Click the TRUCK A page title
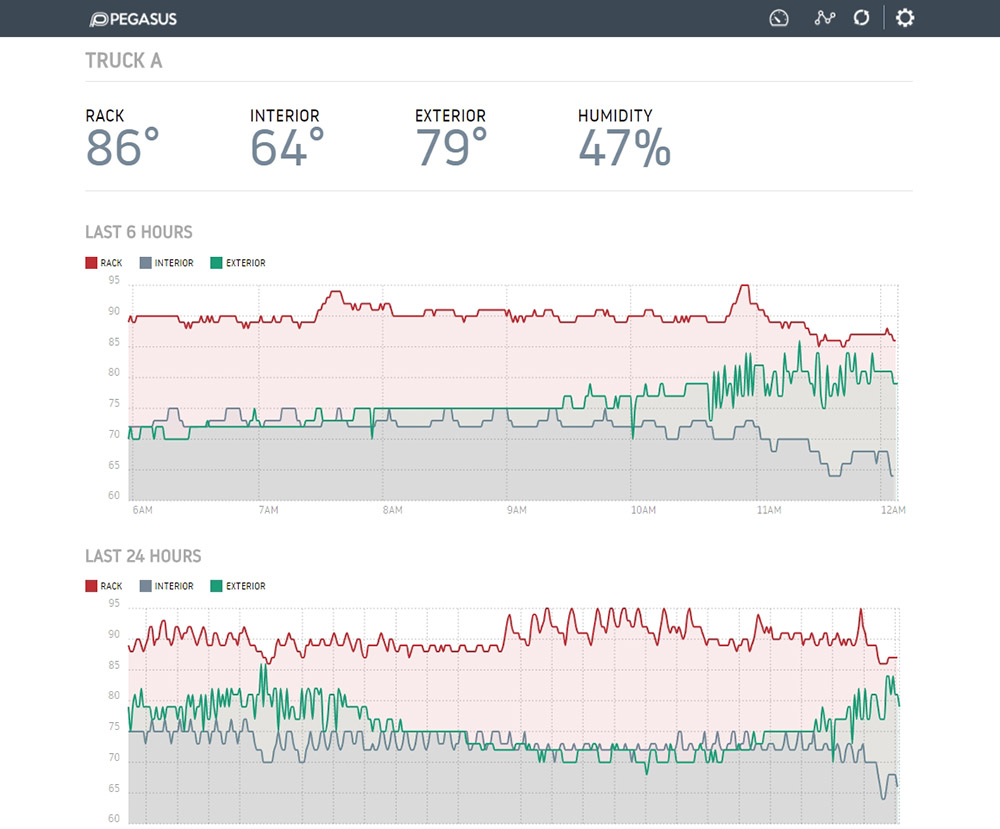Viewport: 1000px width, 829px height. (x=124, y=61)
